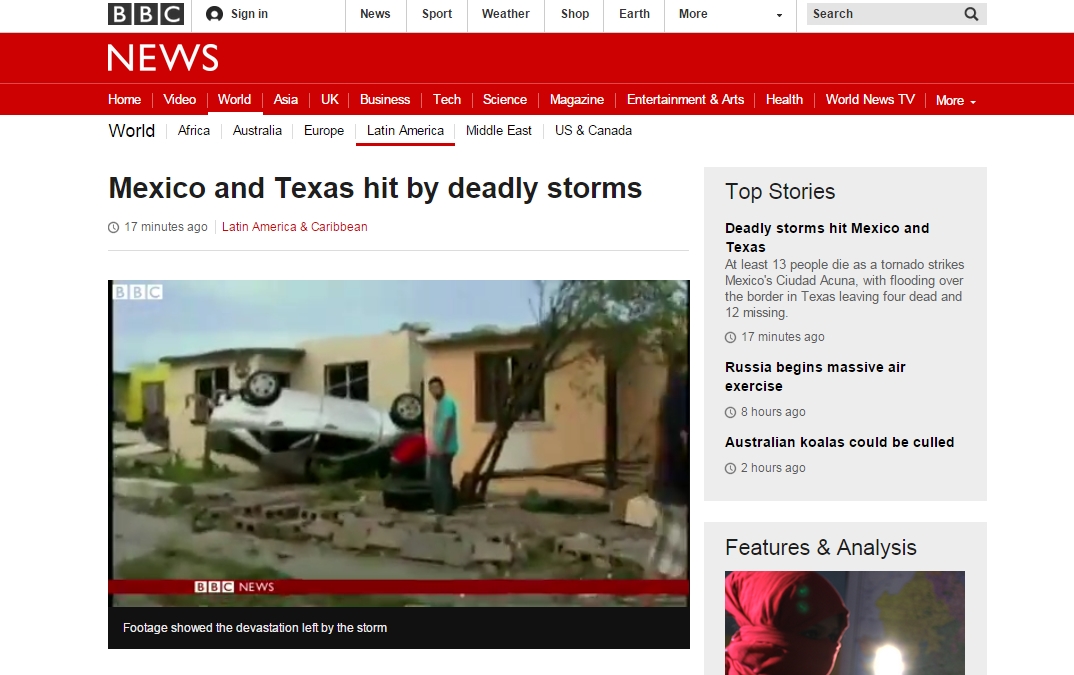Click the '2 hours ago' timestamp text
Image resolution: width=1074 pixels, height=675 pixels.
(773, 468)
